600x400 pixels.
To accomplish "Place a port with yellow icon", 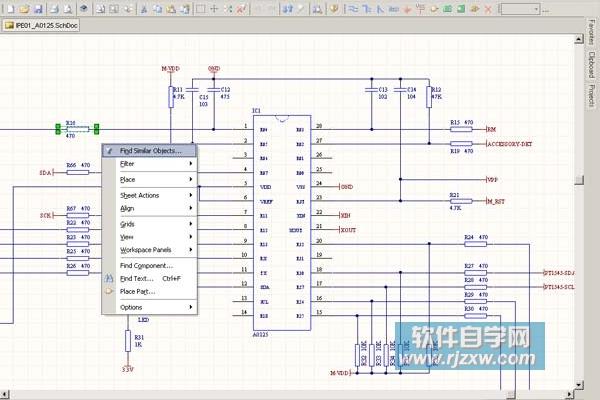I will [475, 8].
